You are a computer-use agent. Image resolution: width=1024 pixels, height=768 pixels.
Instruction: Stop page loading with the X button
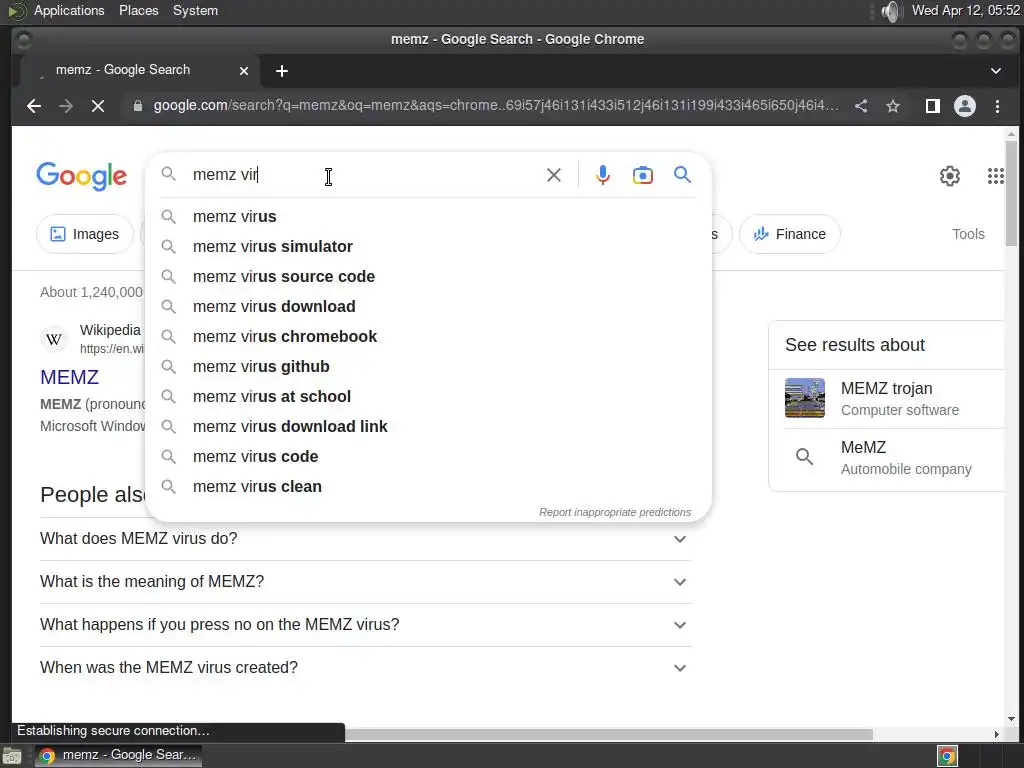(x=98, y=106)
